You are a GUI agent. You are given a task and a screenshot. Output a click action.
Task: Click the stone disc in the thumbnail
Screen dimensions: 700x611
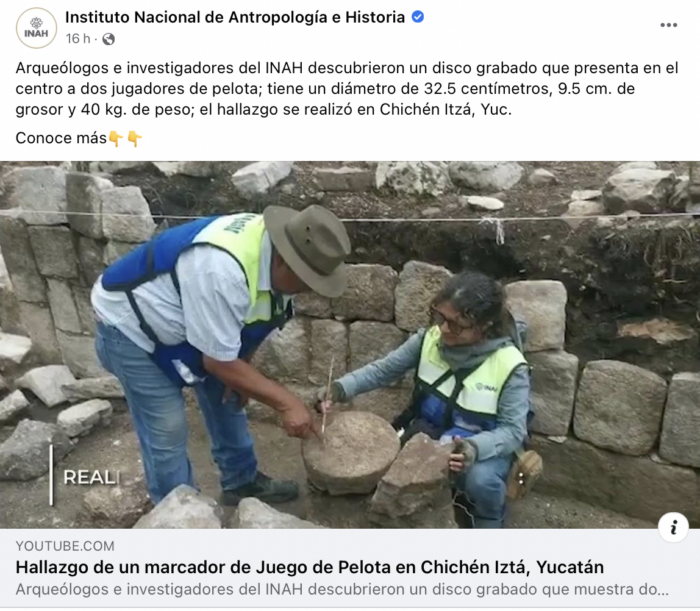350,452
